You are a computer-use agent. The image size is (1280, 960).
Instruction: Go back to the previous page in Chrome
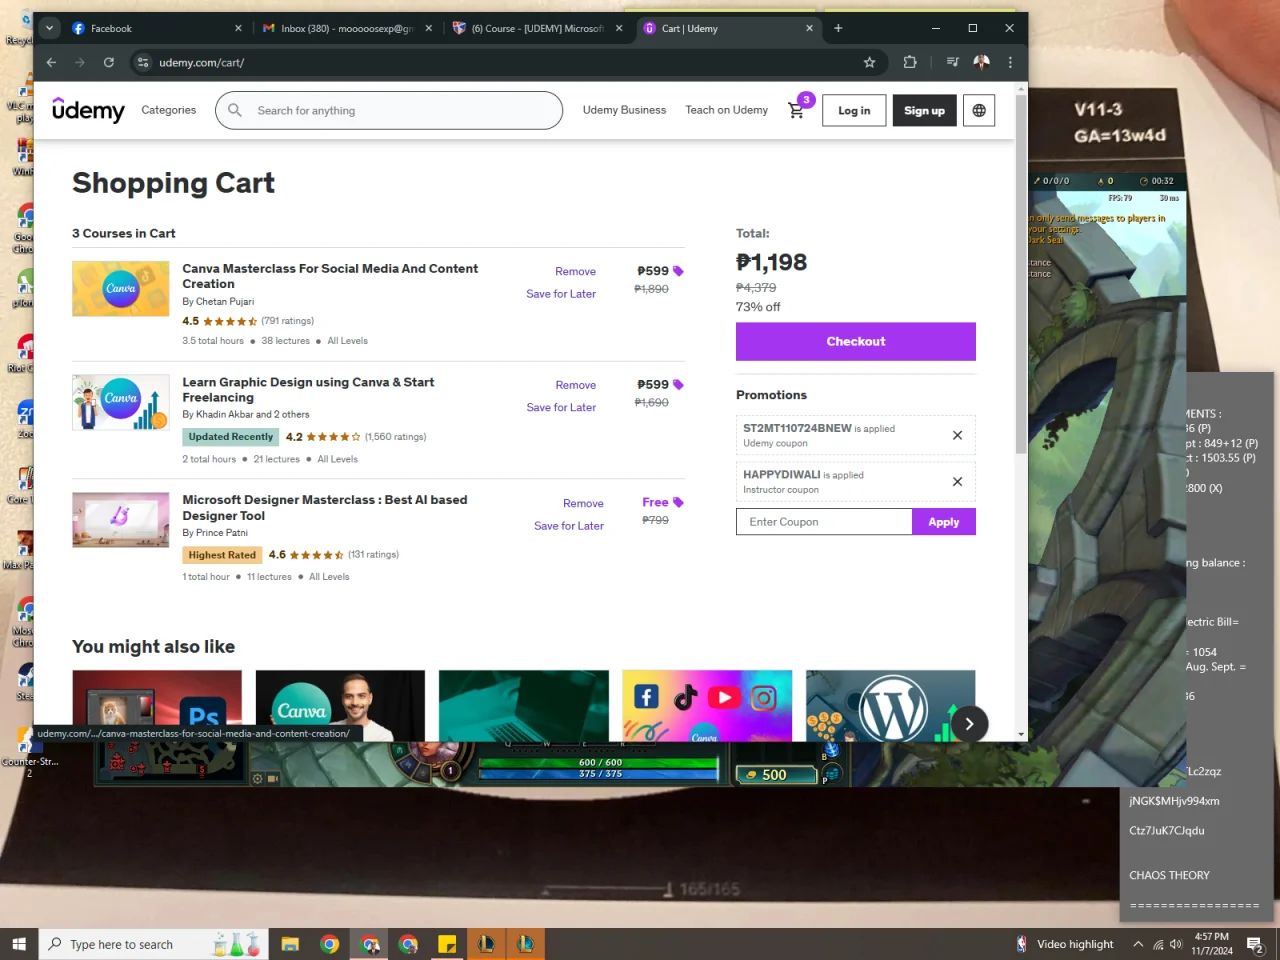coord(51,62)
